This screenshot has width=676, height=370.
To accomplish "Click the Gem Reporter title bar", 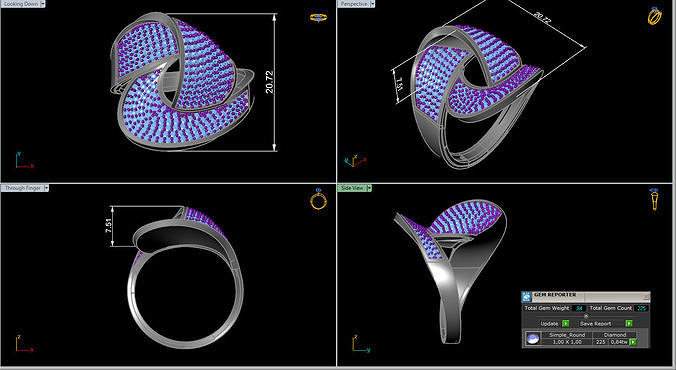I will [x=585, y=297].
